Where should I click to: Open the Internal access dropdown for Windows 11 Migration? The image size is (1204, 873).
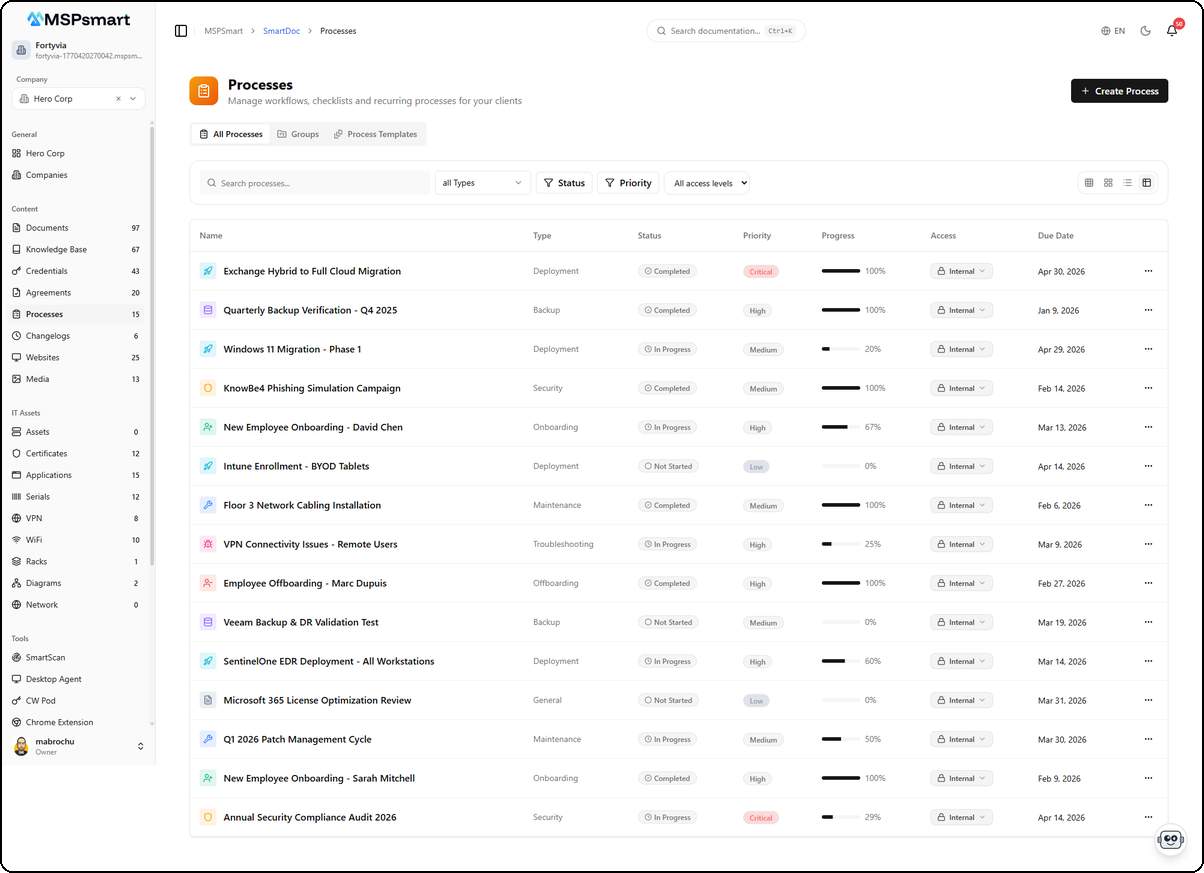(x=960, y=349)
